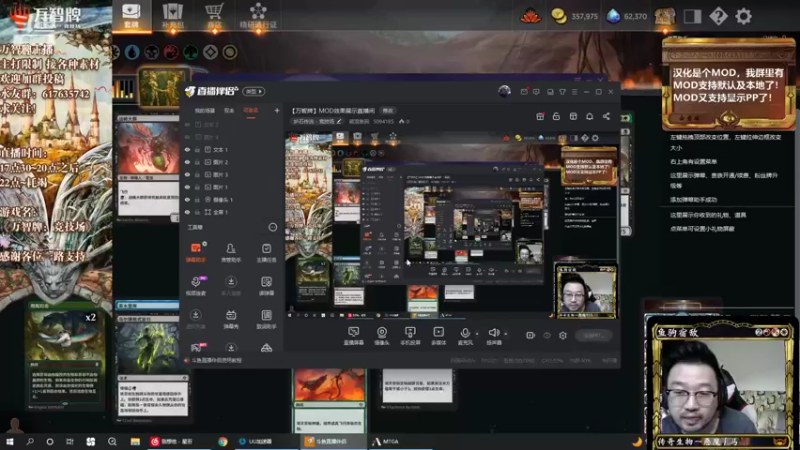Open Windows Start menu
This screenshot has width=800, height=450.
tap(10, 441)
